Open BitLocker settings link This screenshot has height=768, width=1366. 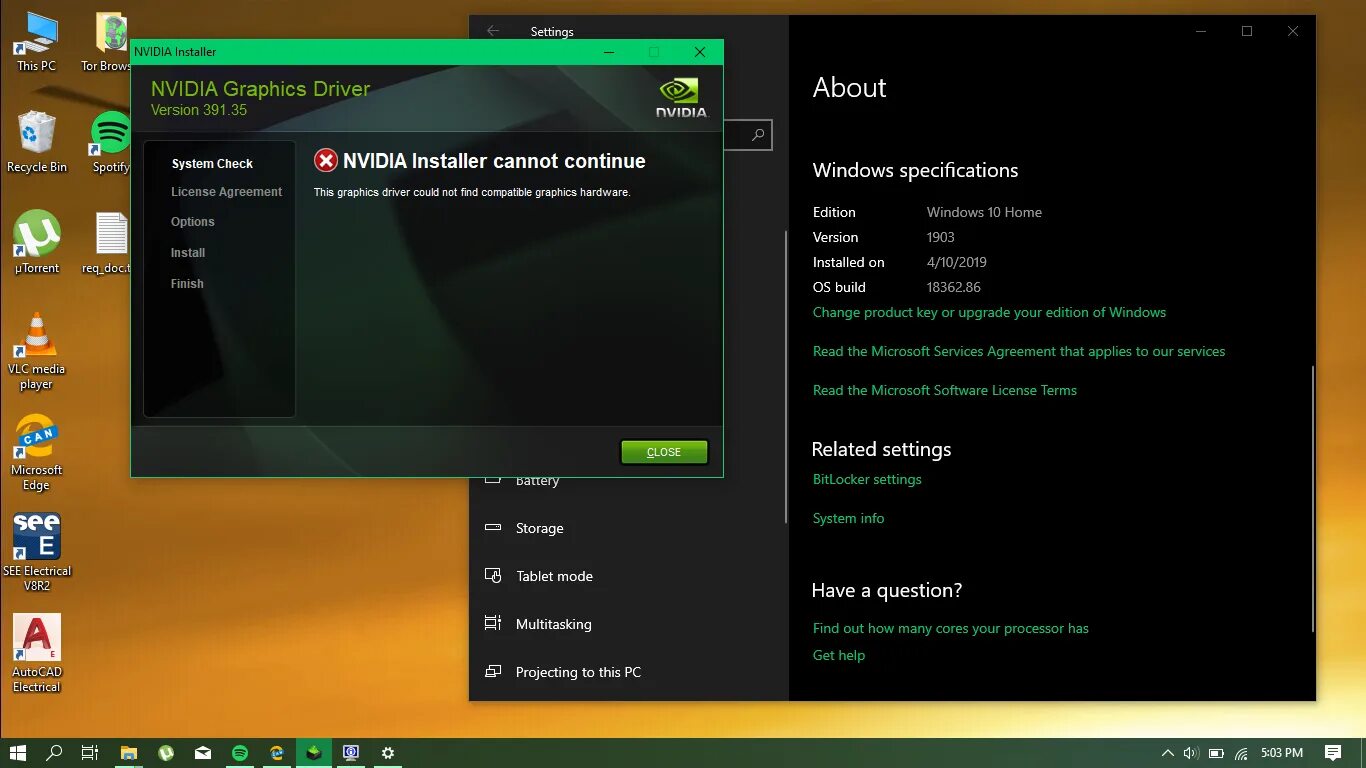[x=867, y=479]
